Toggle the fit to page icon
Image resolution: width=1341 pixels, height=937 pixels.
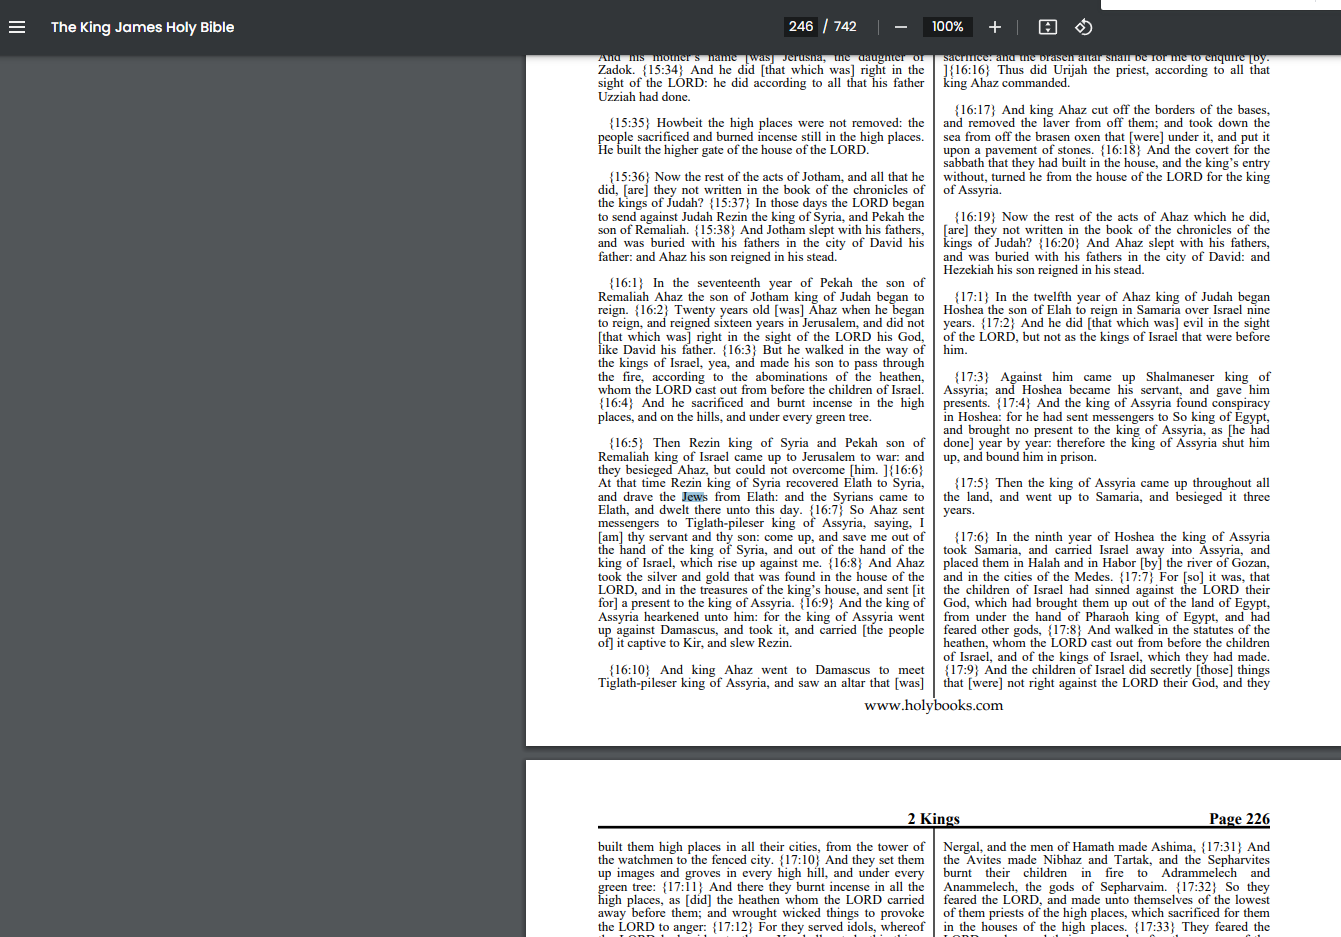pyautogui.click(x=1048, y=27)
